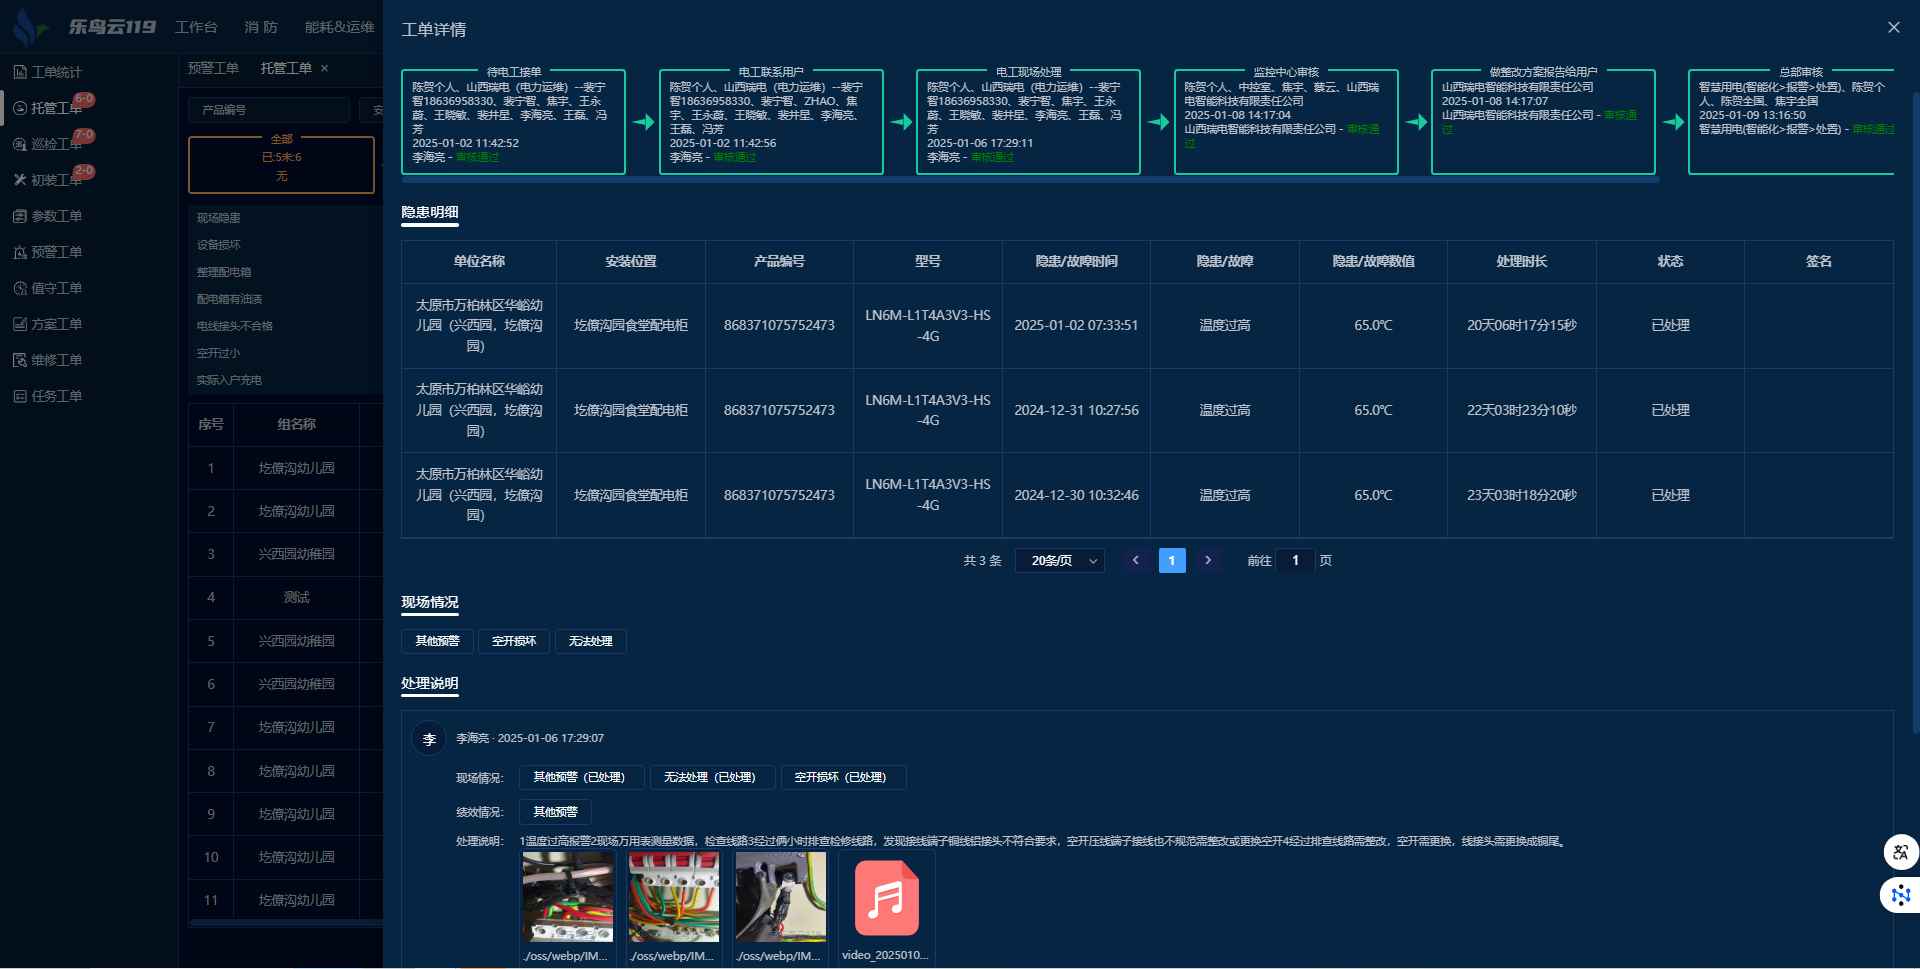Image resolution: width=1920 pixels, height=969 pixels.
Task: Open 巡检工单 via its sidebar icon
Action: pyautogui.click(x=20, y=144)
